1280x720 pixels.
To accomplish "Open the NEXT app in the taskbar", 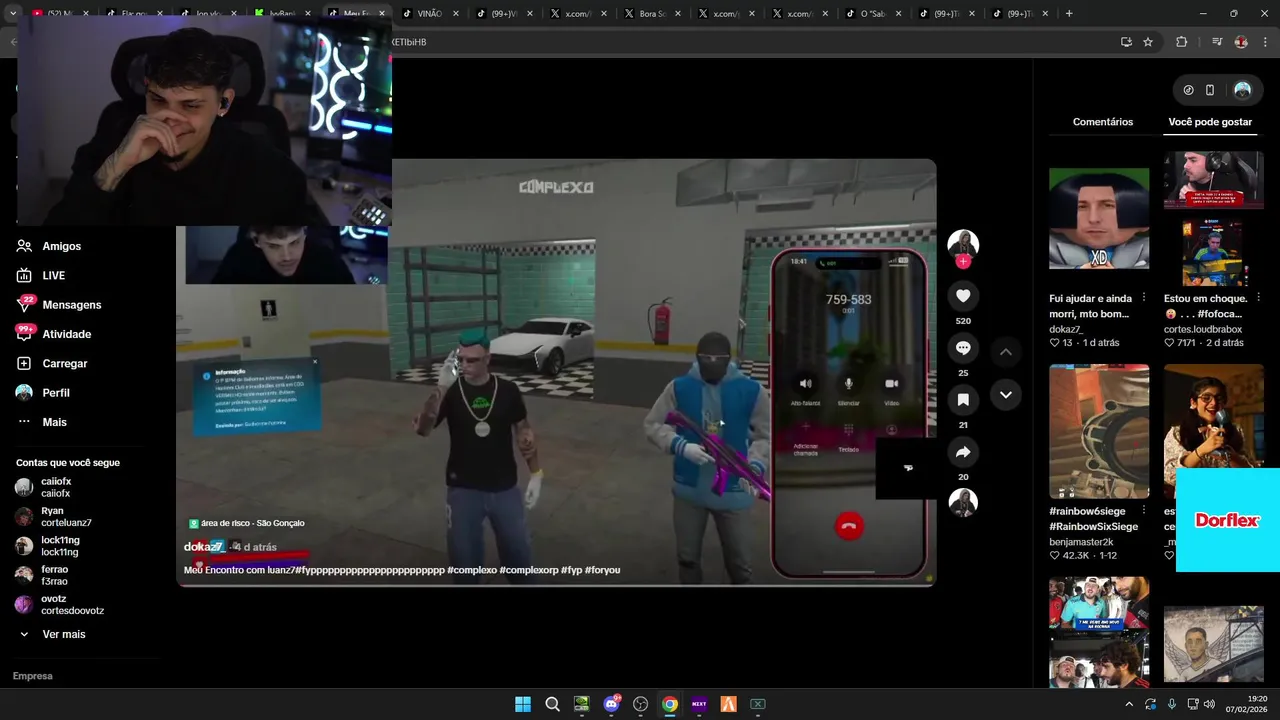I will tap(699, 704).
